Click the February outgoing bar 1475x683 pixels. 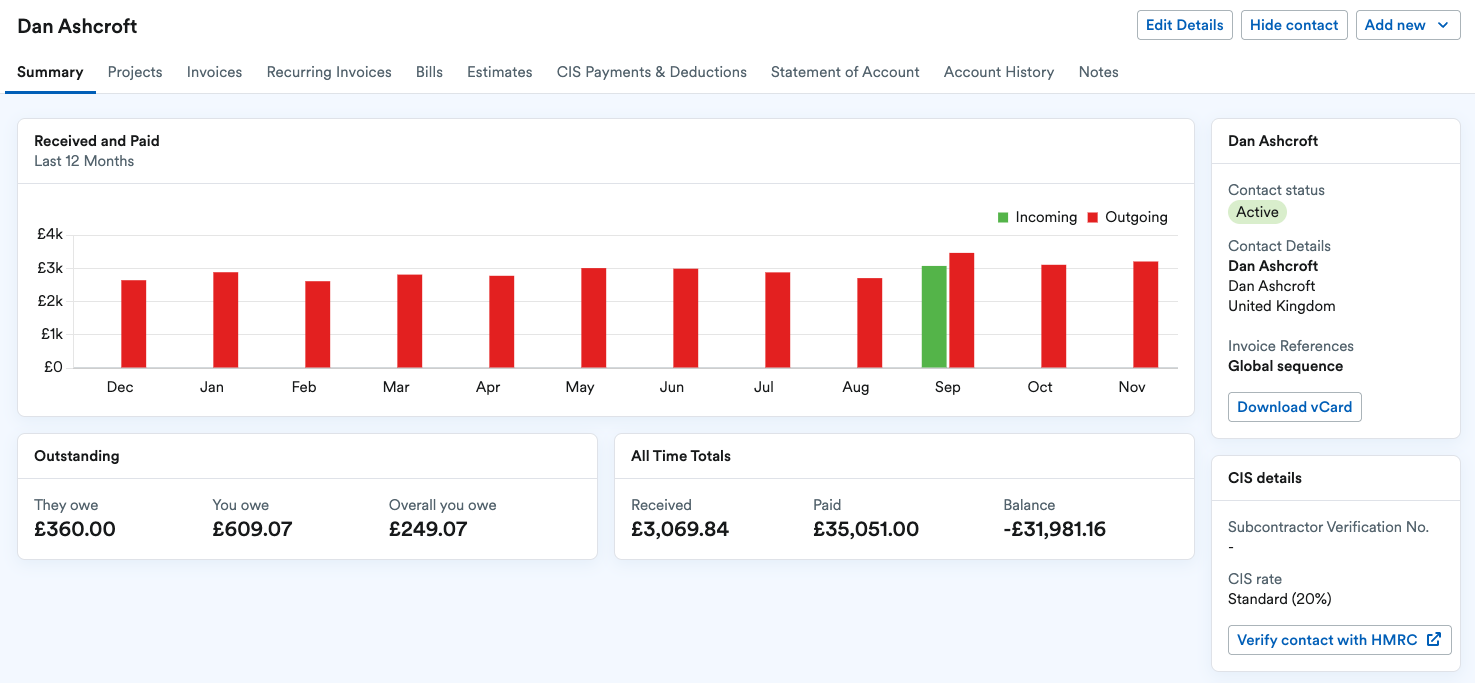pyautogui.click(x=318, y=324)
